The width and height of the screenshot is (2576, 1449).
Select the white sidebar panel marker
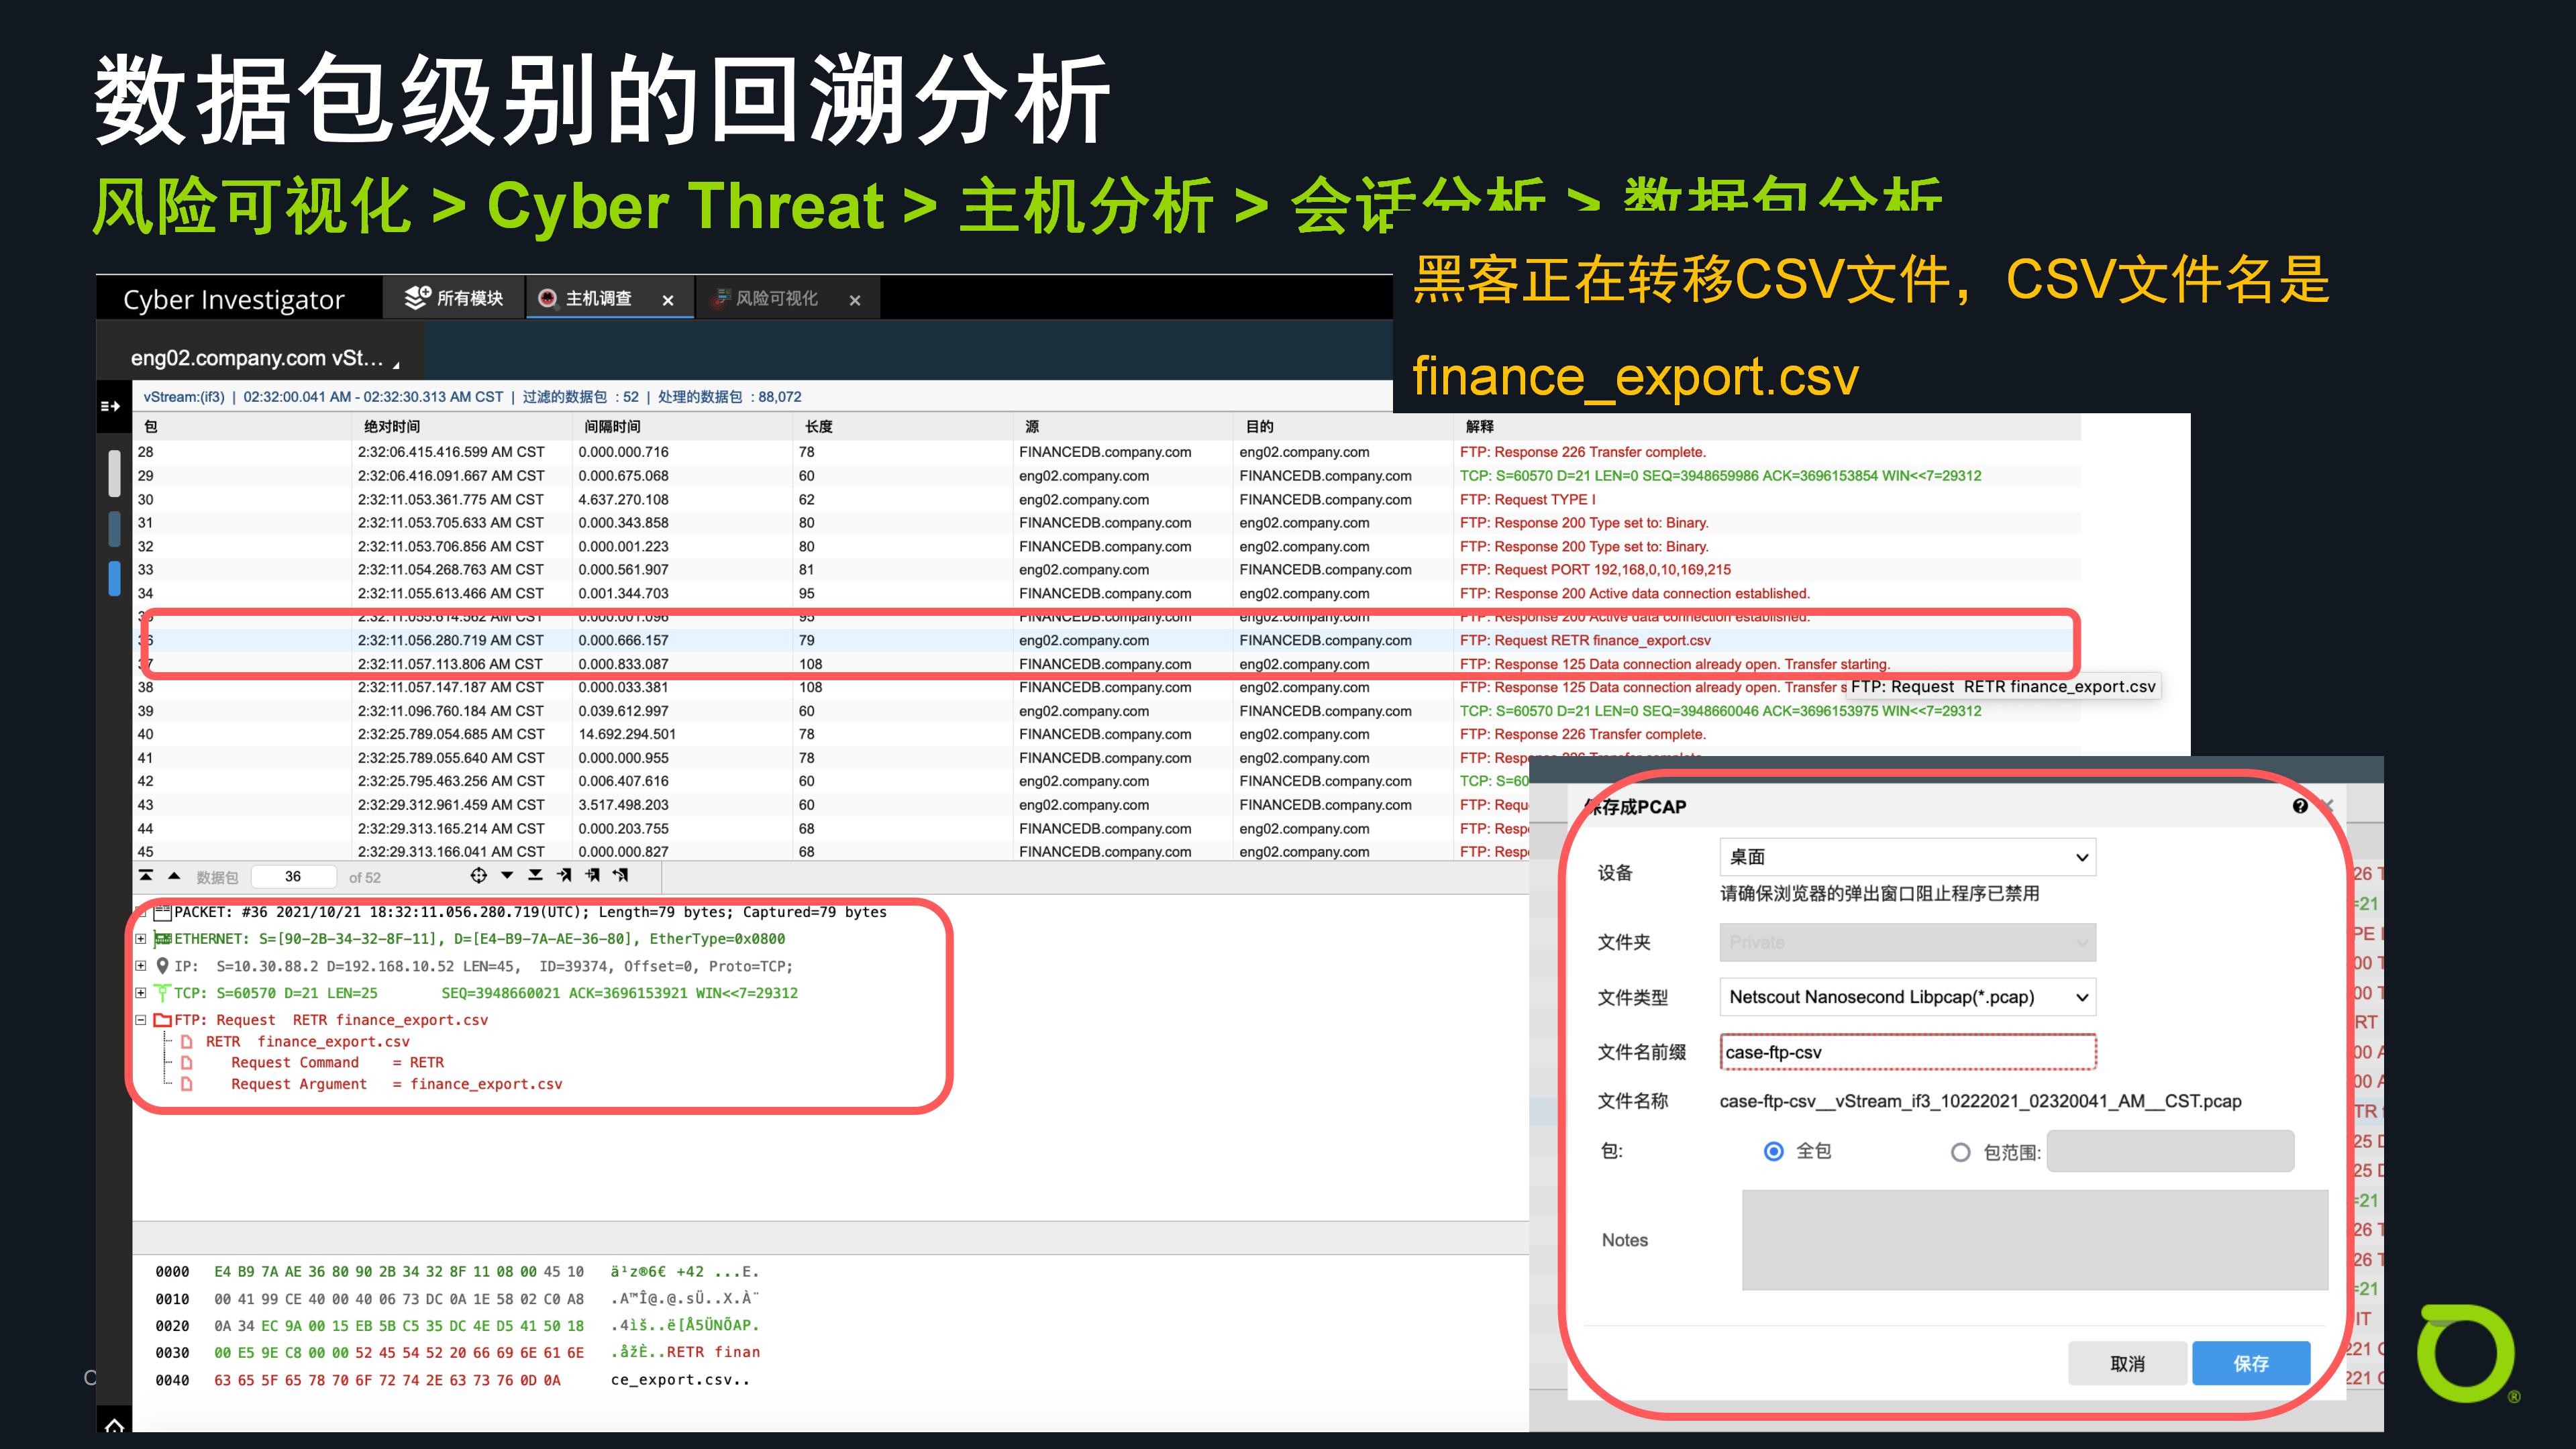115,473
